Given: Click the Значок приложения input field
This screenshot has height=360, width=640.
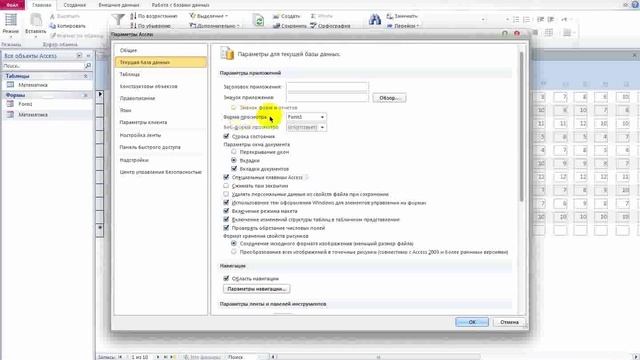Looking at the screenshot, I should [328, 98].
